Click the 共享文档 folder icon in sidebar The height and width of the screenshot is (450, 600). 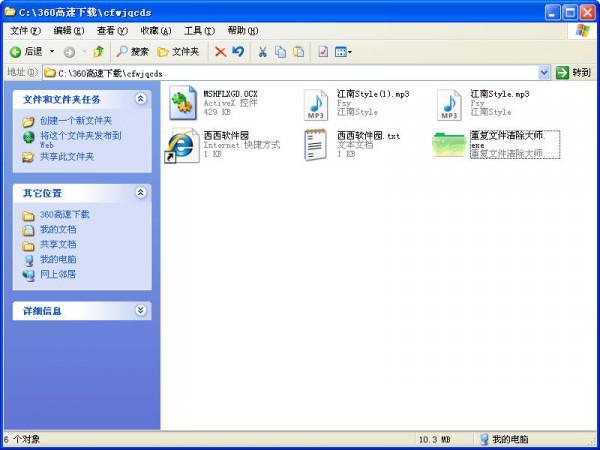(28, 246)
